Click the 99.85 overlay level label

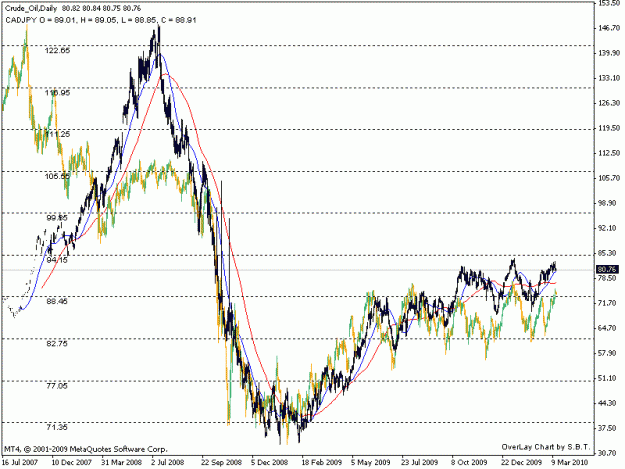point(58,218)
